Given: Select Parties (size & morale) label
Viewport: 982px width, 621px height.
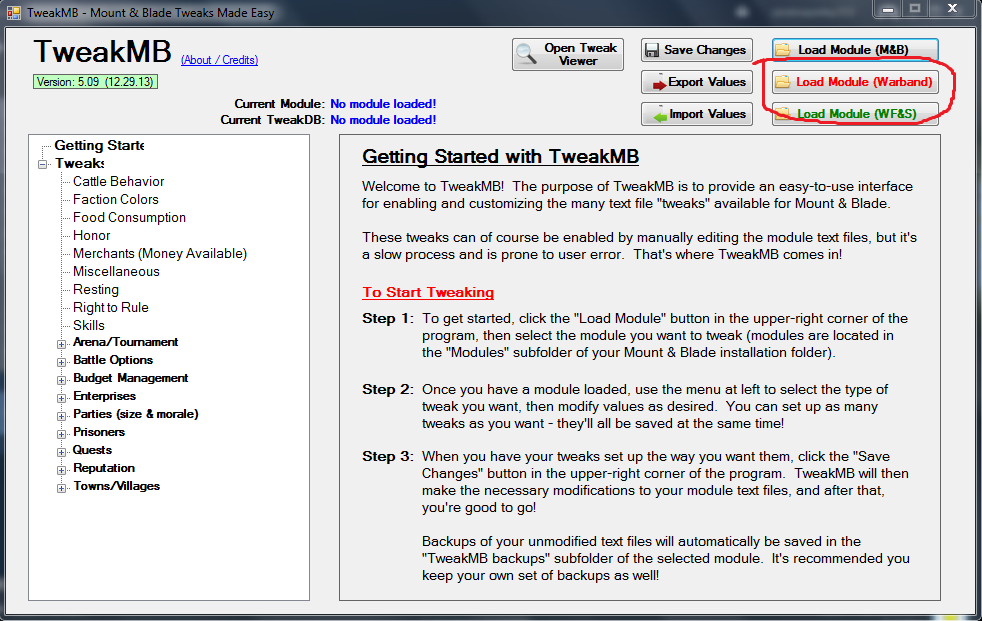Looking at the screenshot, I should click(135, 414).
